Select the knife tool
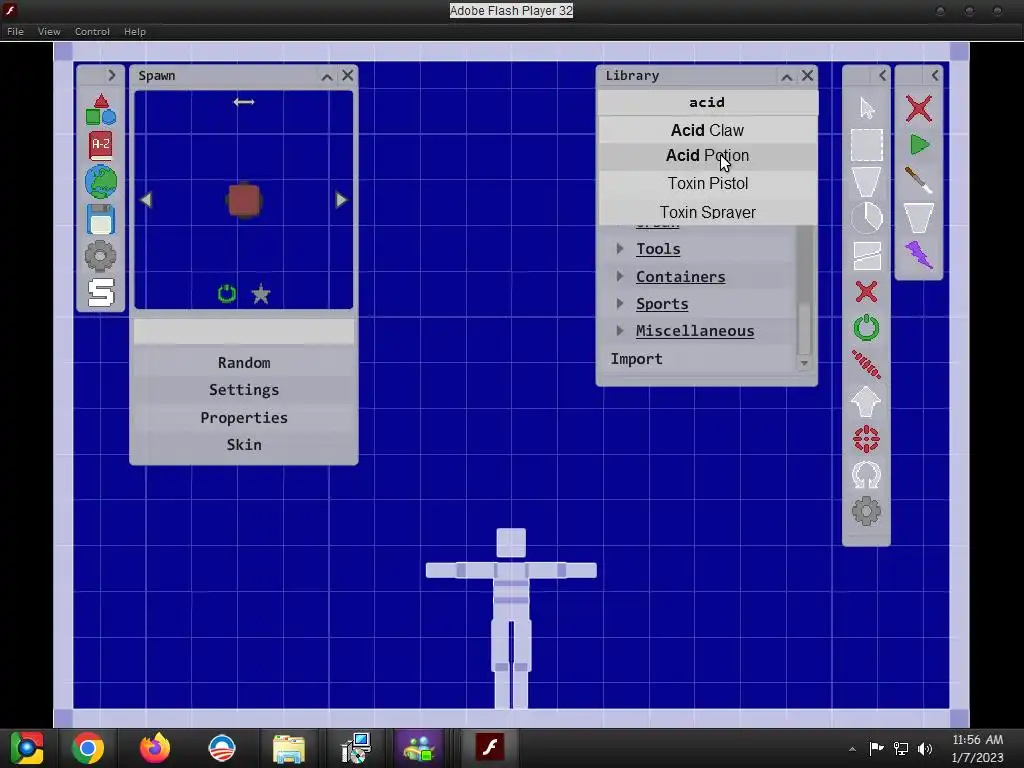The image size is (1024, 768). [x=919, y=181]
